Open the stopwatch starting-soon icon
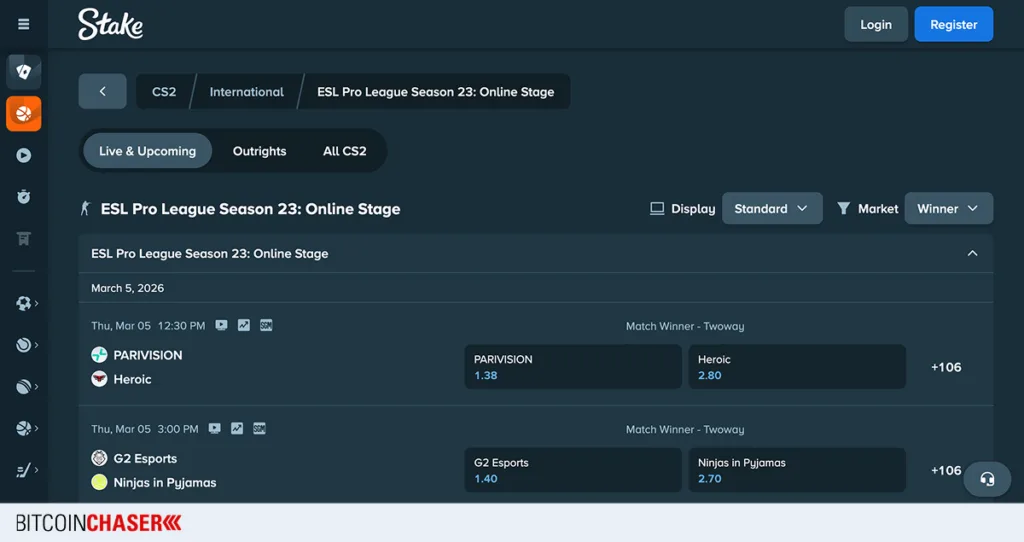 24,197
